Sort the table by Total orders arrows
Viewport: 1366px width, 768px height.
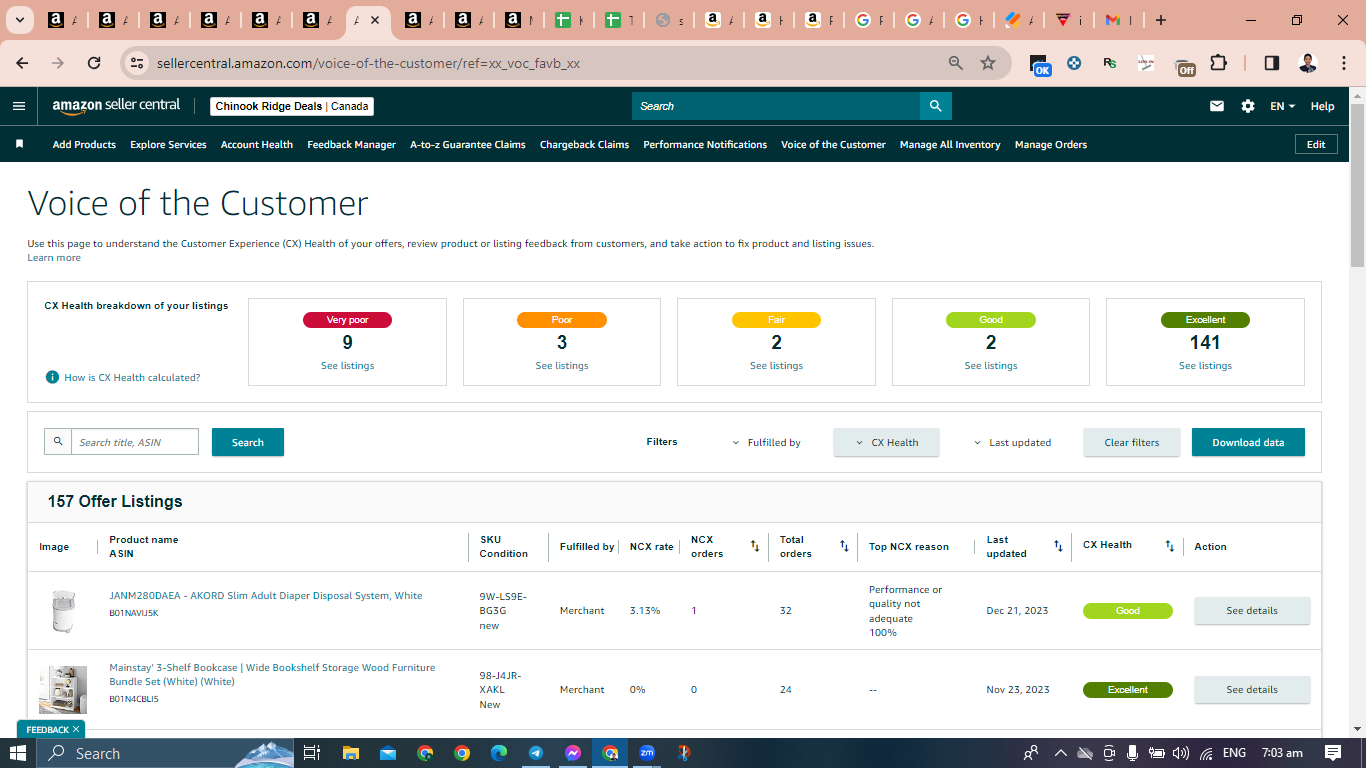click(x=844, y=546)
